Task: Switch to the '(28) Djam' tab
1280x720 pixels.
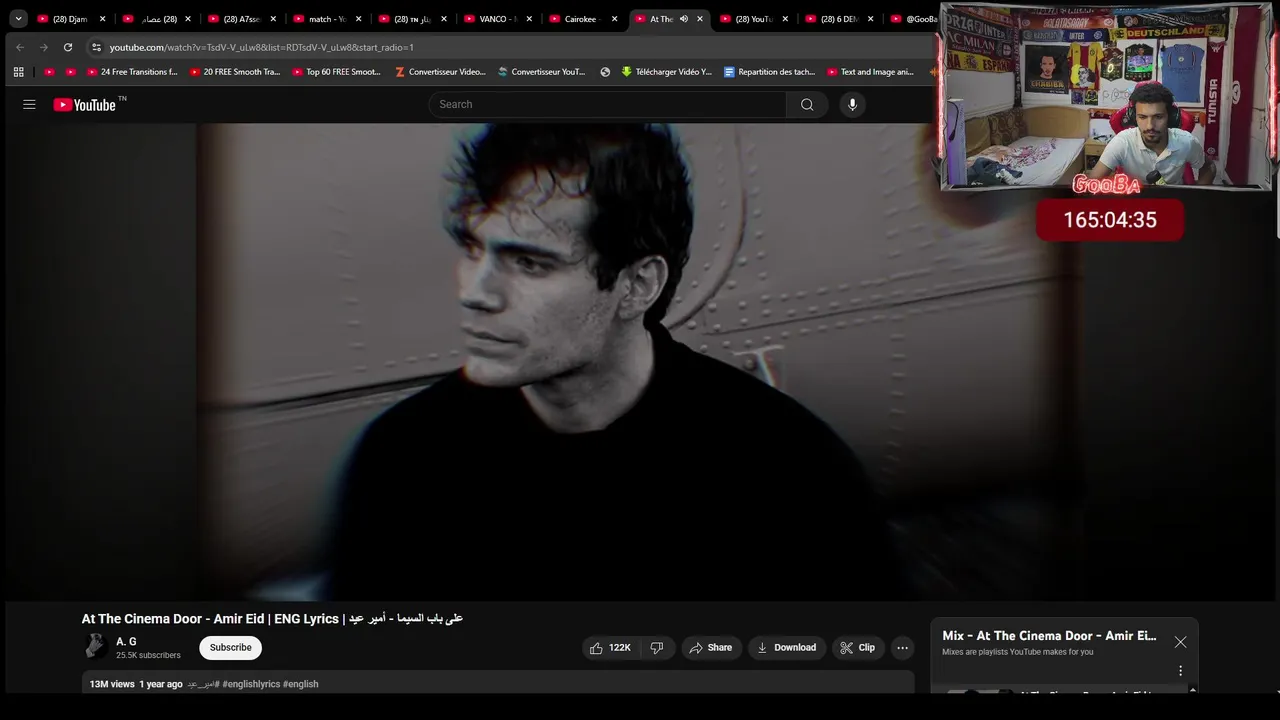Action: point(70,19)
